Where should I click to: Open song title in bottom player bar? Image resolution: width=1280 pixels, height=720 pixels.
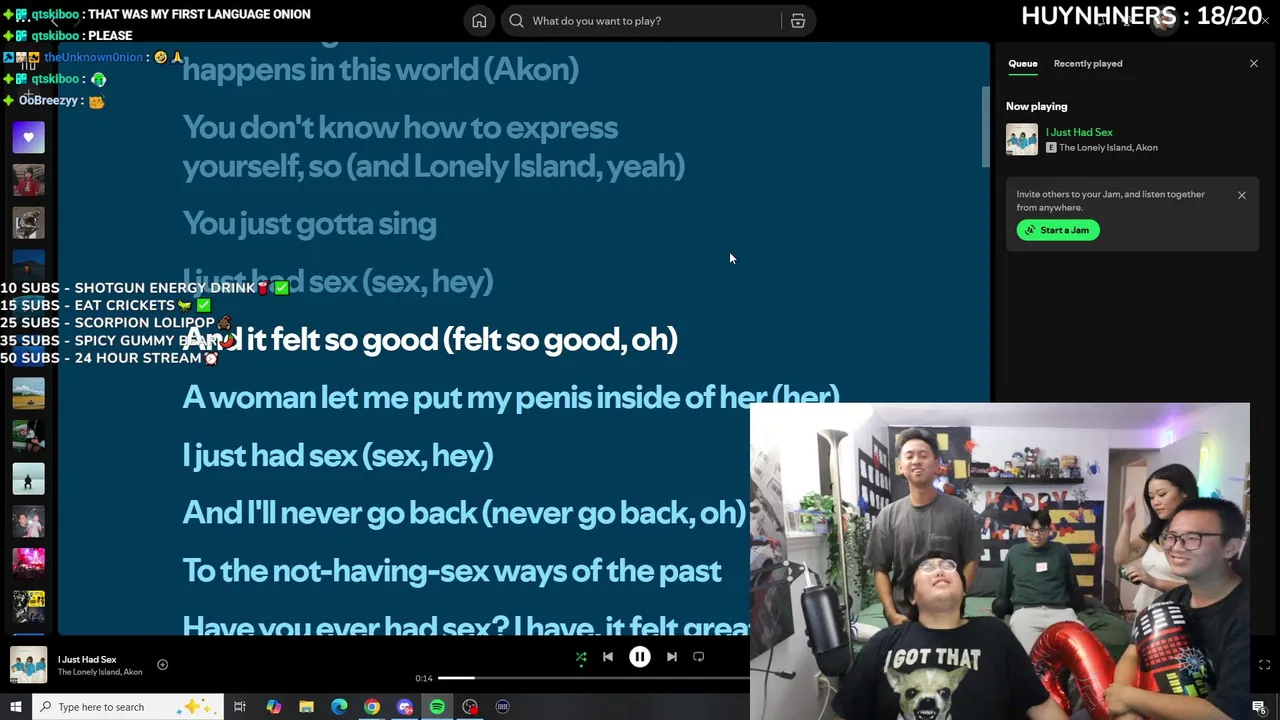coord(87,660)
